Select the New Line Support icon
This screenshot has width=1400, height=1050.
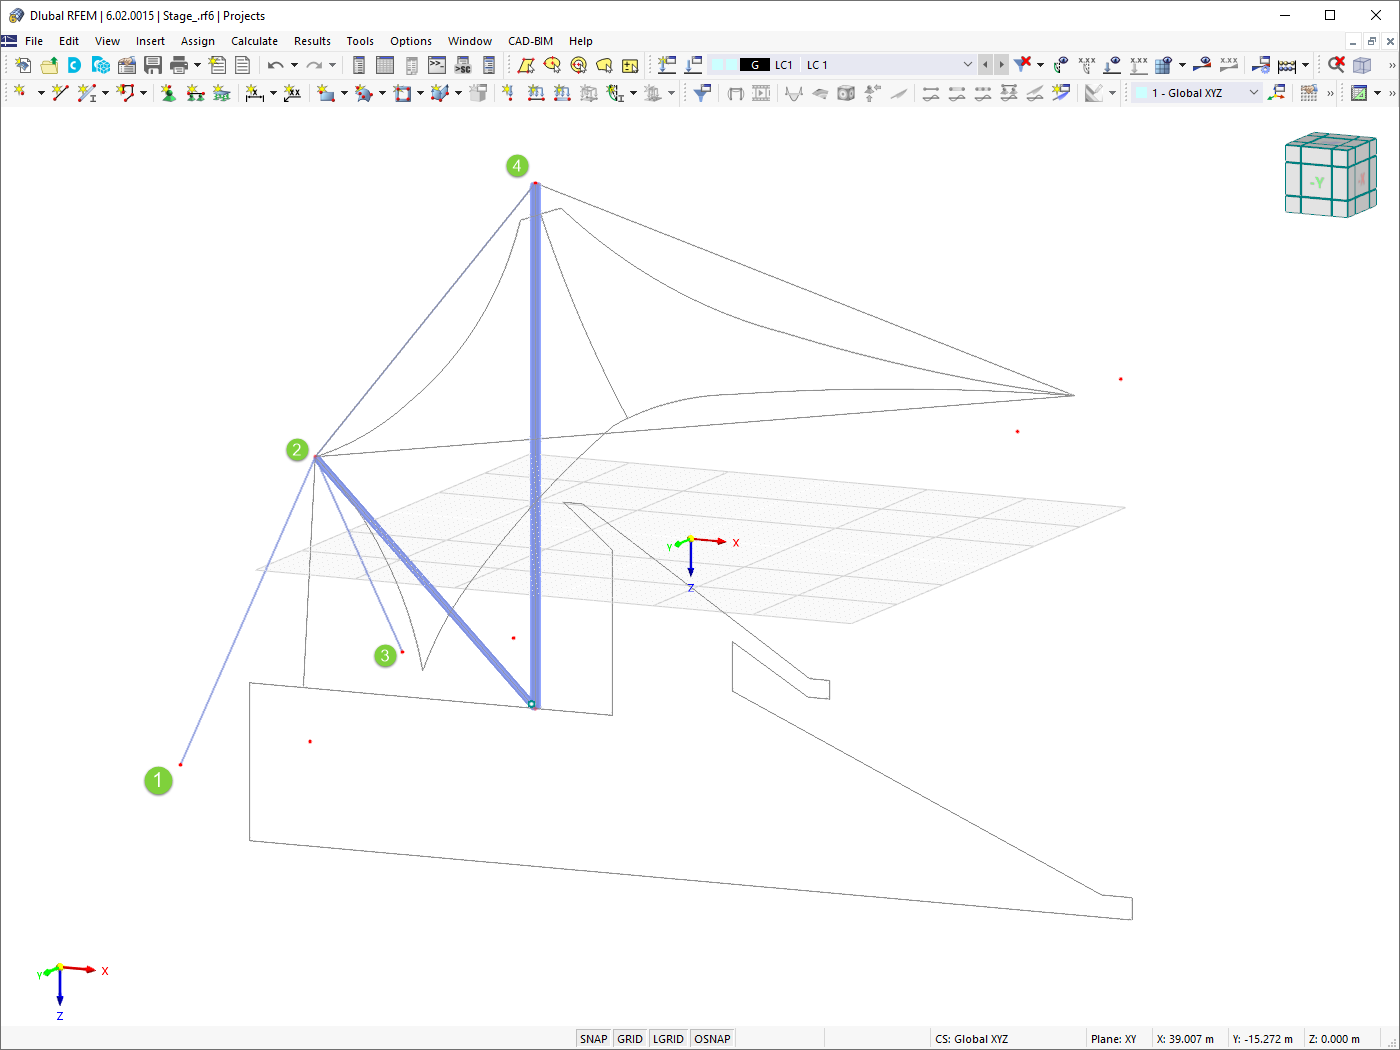(195, 93)
